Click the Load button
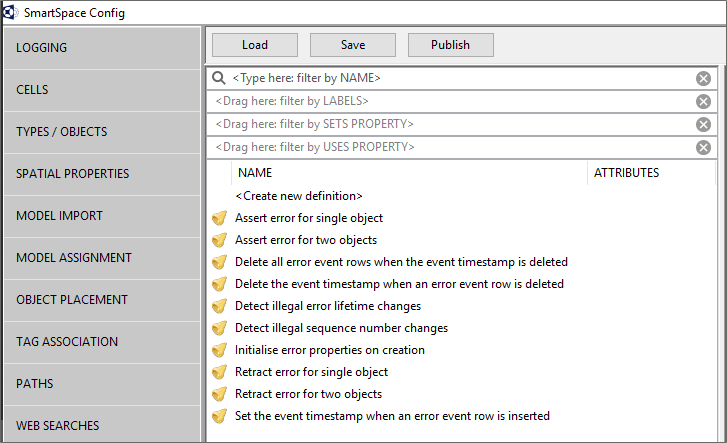The image size is (727, 443). [255, 45]
